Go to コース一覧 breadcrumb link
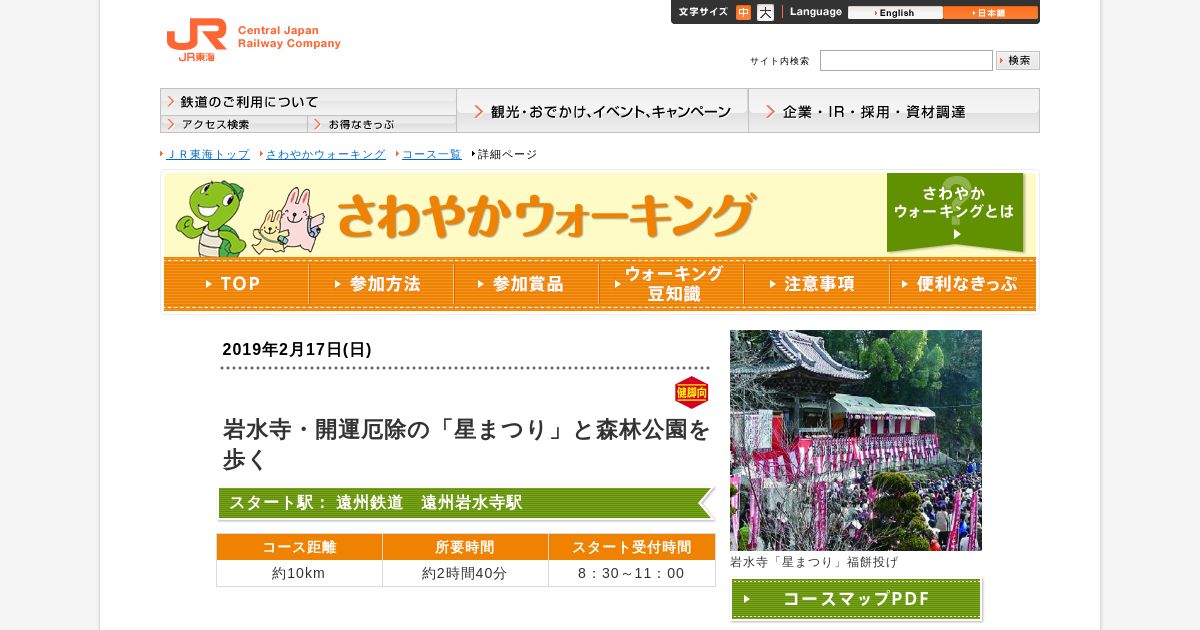The image size is (1200, 630). click(x=432, y=154)
